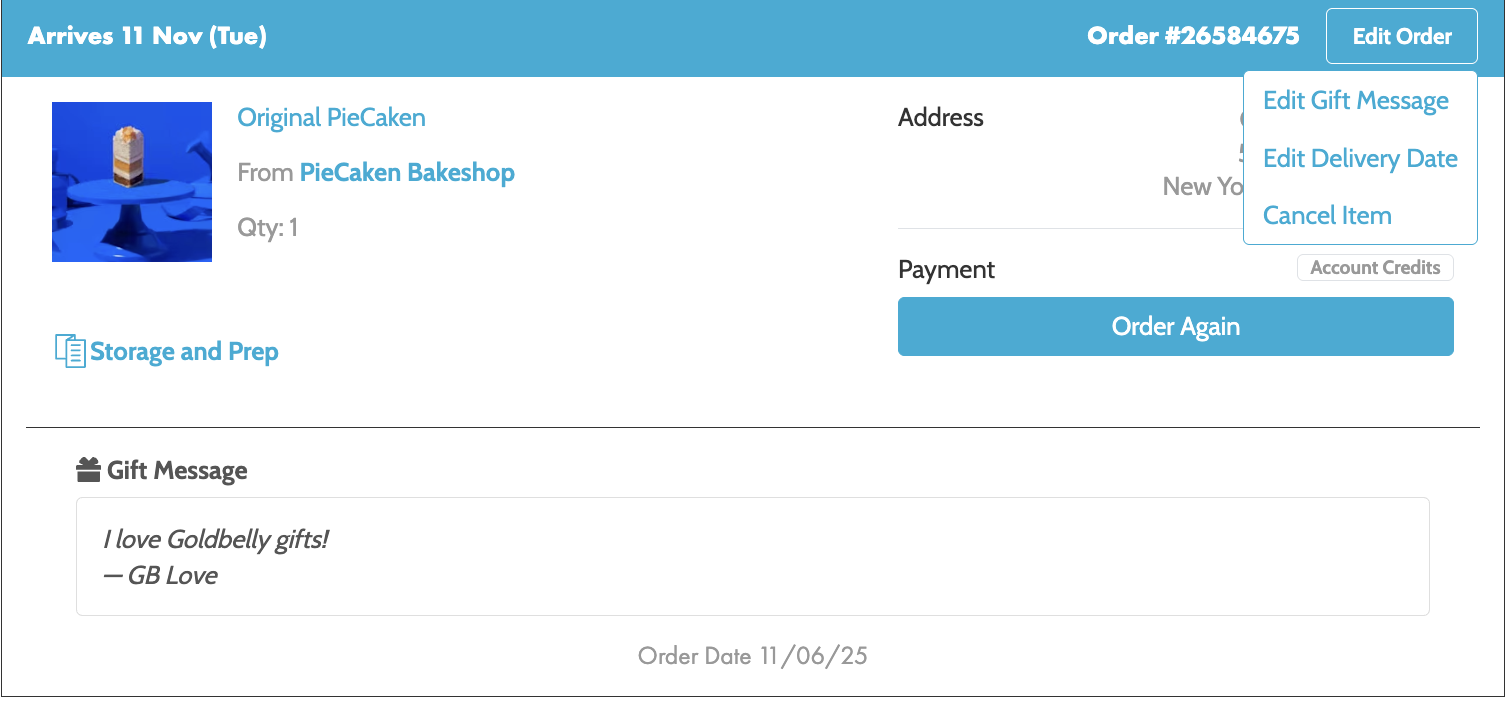Click the Storage and Prep document icon
Viewport: 1506px width, 702px height.
pyautogui.click(x=70, y=351)
